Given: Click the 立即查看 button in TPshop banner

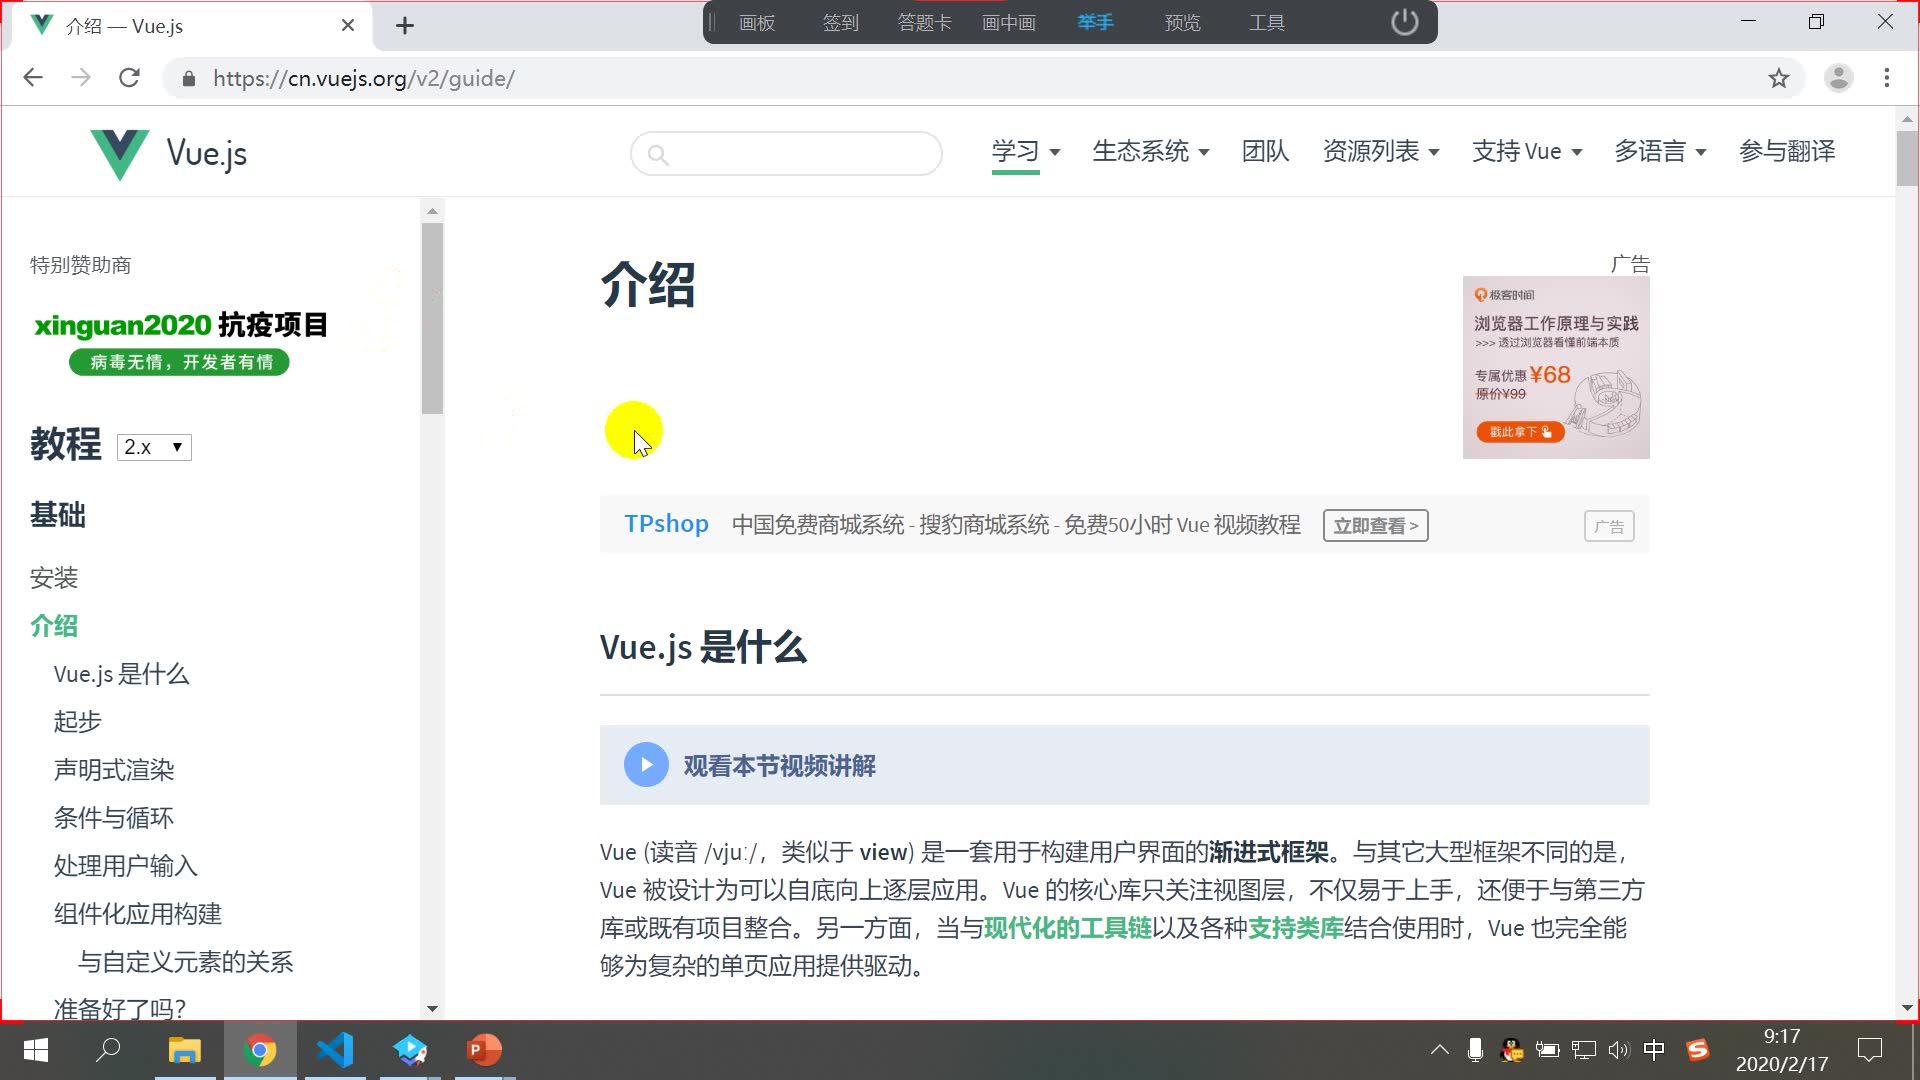Looking at the screenshot, I should click(x=1375, y=525).
